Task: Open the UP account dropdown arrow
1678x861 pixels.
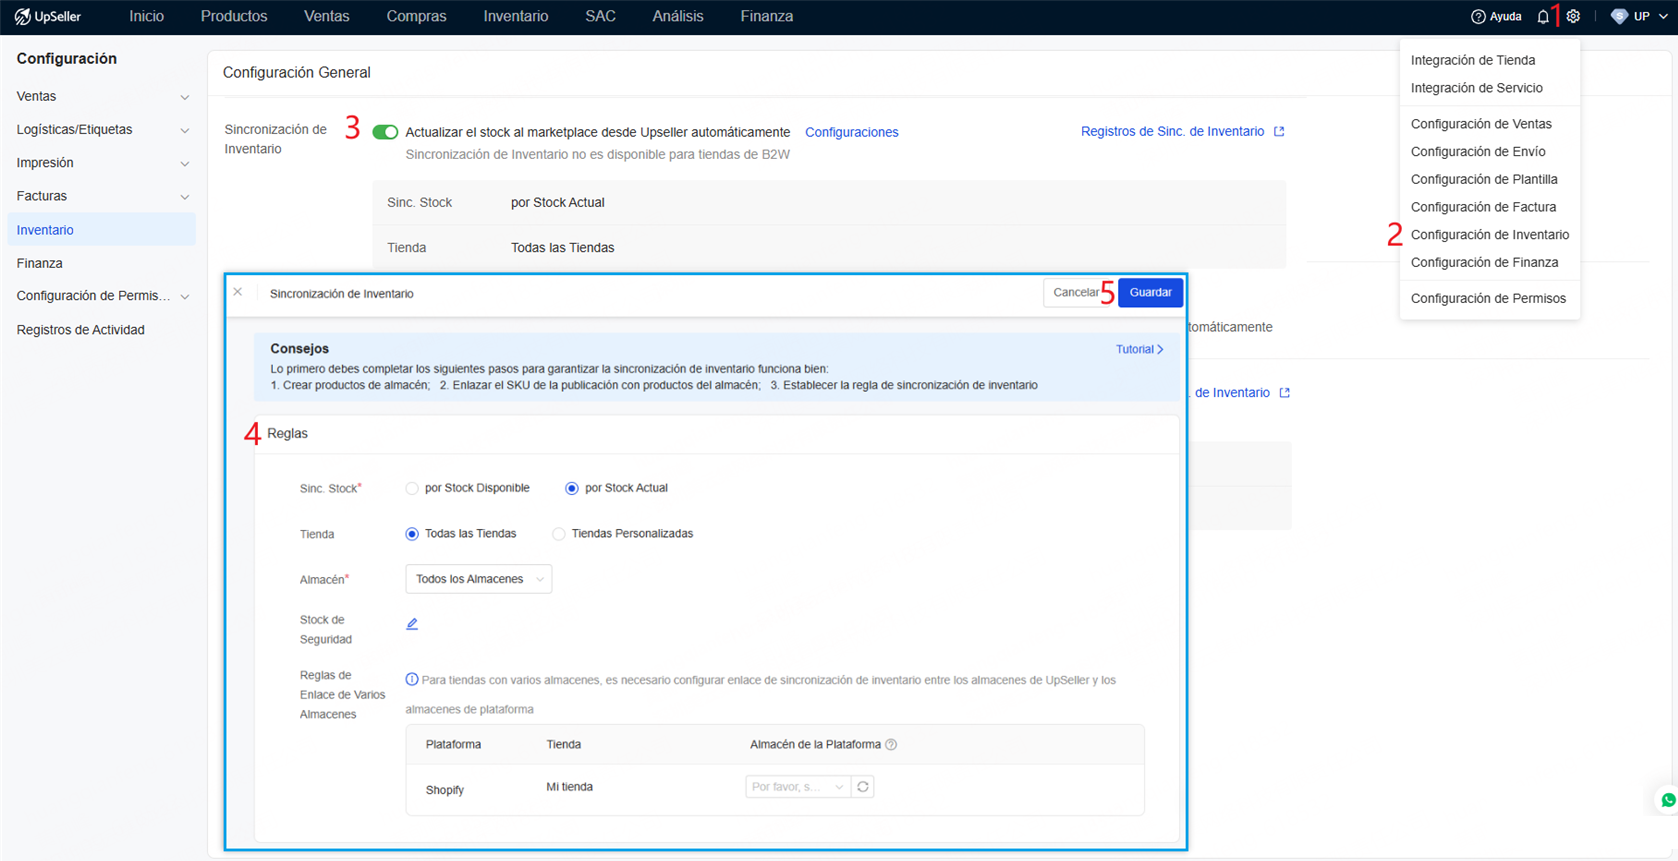Action: pos(1663,16)
